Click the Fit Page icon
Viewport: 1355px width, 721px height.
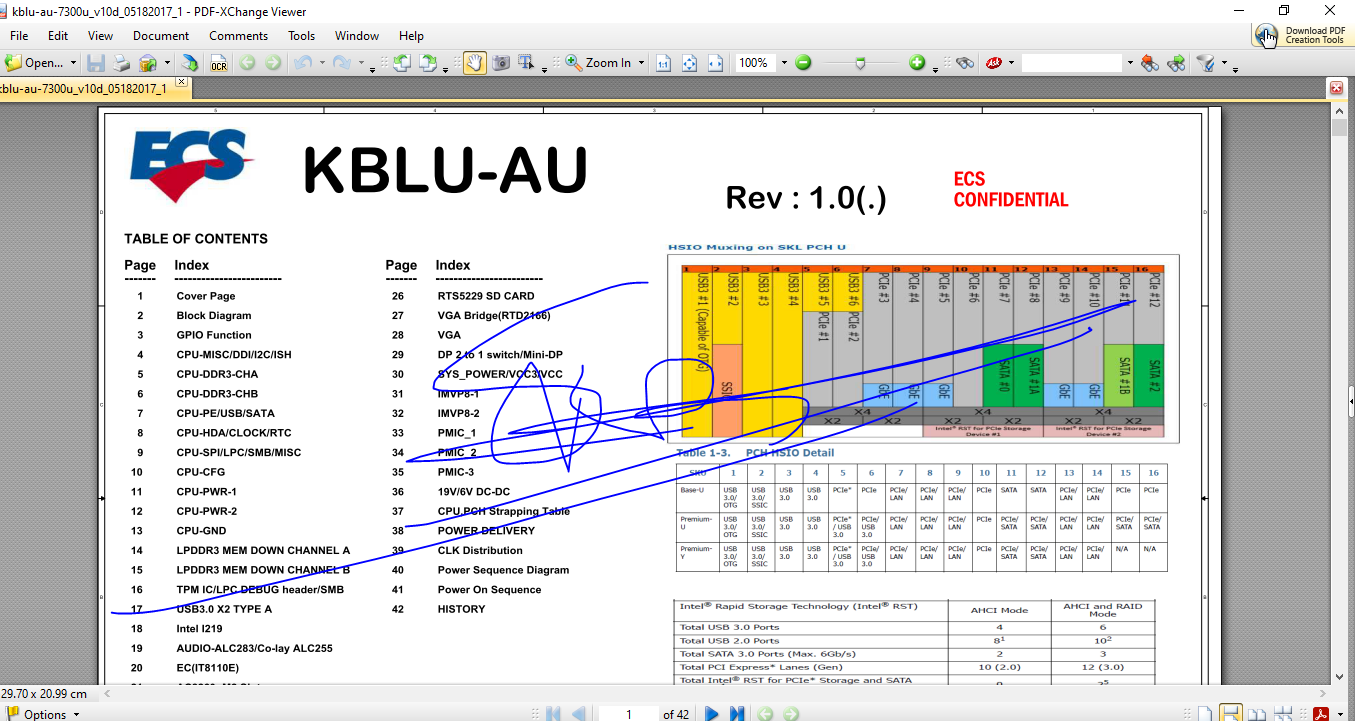pyautogui.click(x=689, y=63)
